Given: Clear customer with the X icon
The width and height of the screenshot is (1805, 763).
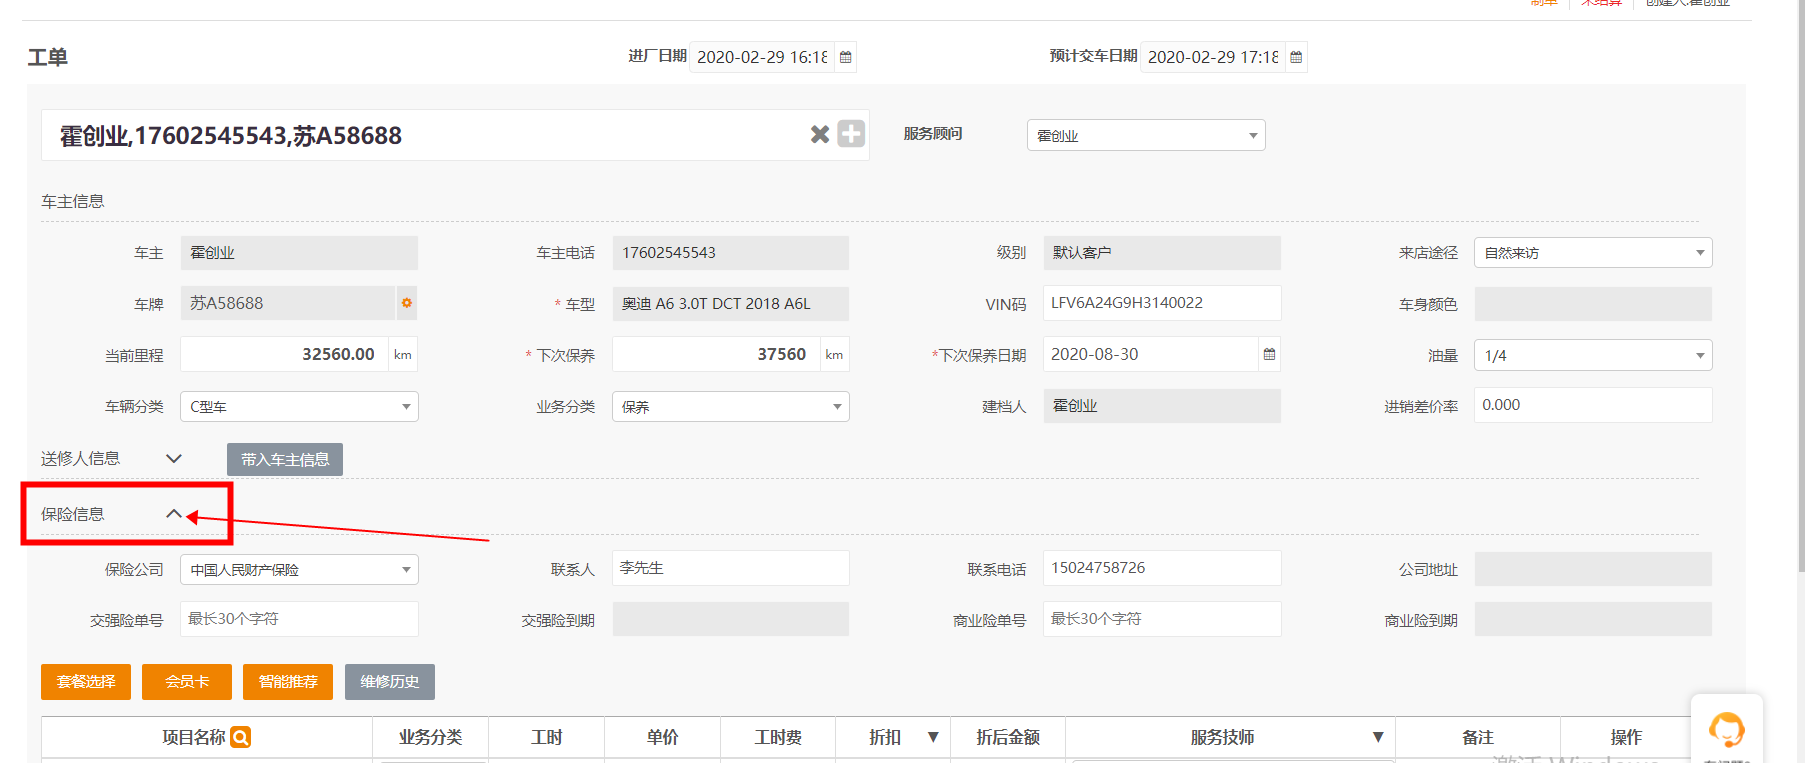Looking at the screenshot, I should click(x=820, y=134).
